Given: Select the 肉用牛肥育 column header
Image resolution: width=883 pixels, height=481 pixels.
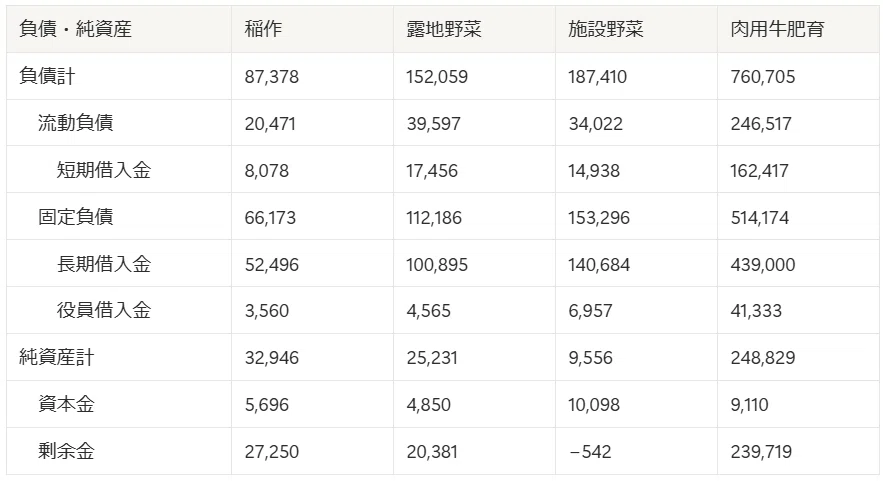Looking at the screenshot, I should click(x=798, y=29).
